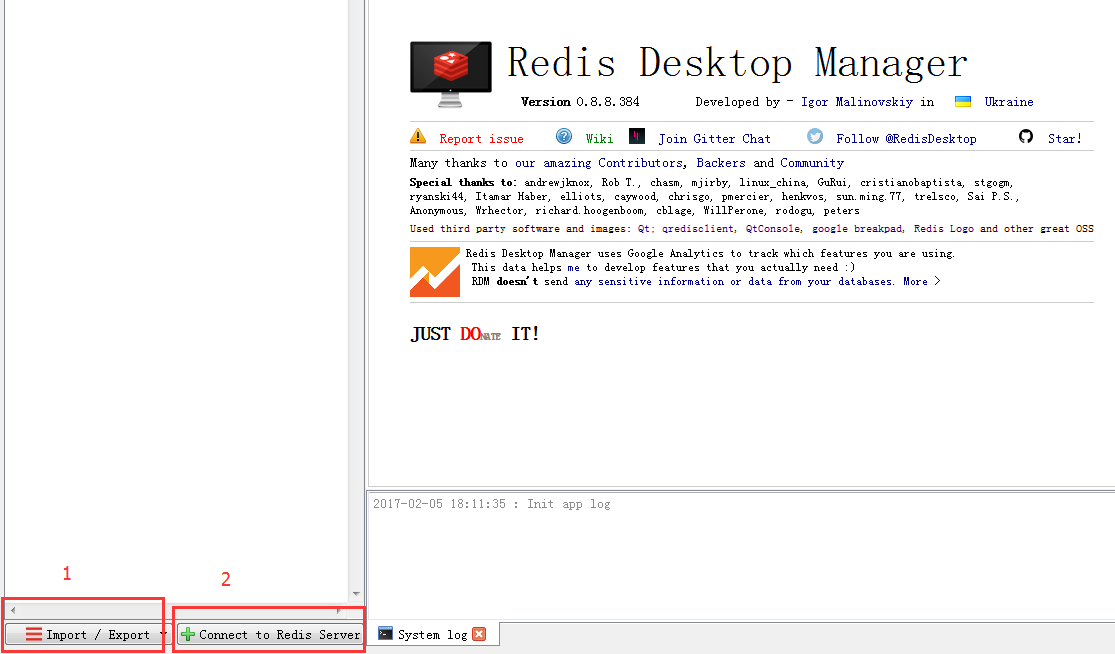Click the Gitter chat icon
1115x654 pixels.
pyautogui.click(x=636, y=136)
